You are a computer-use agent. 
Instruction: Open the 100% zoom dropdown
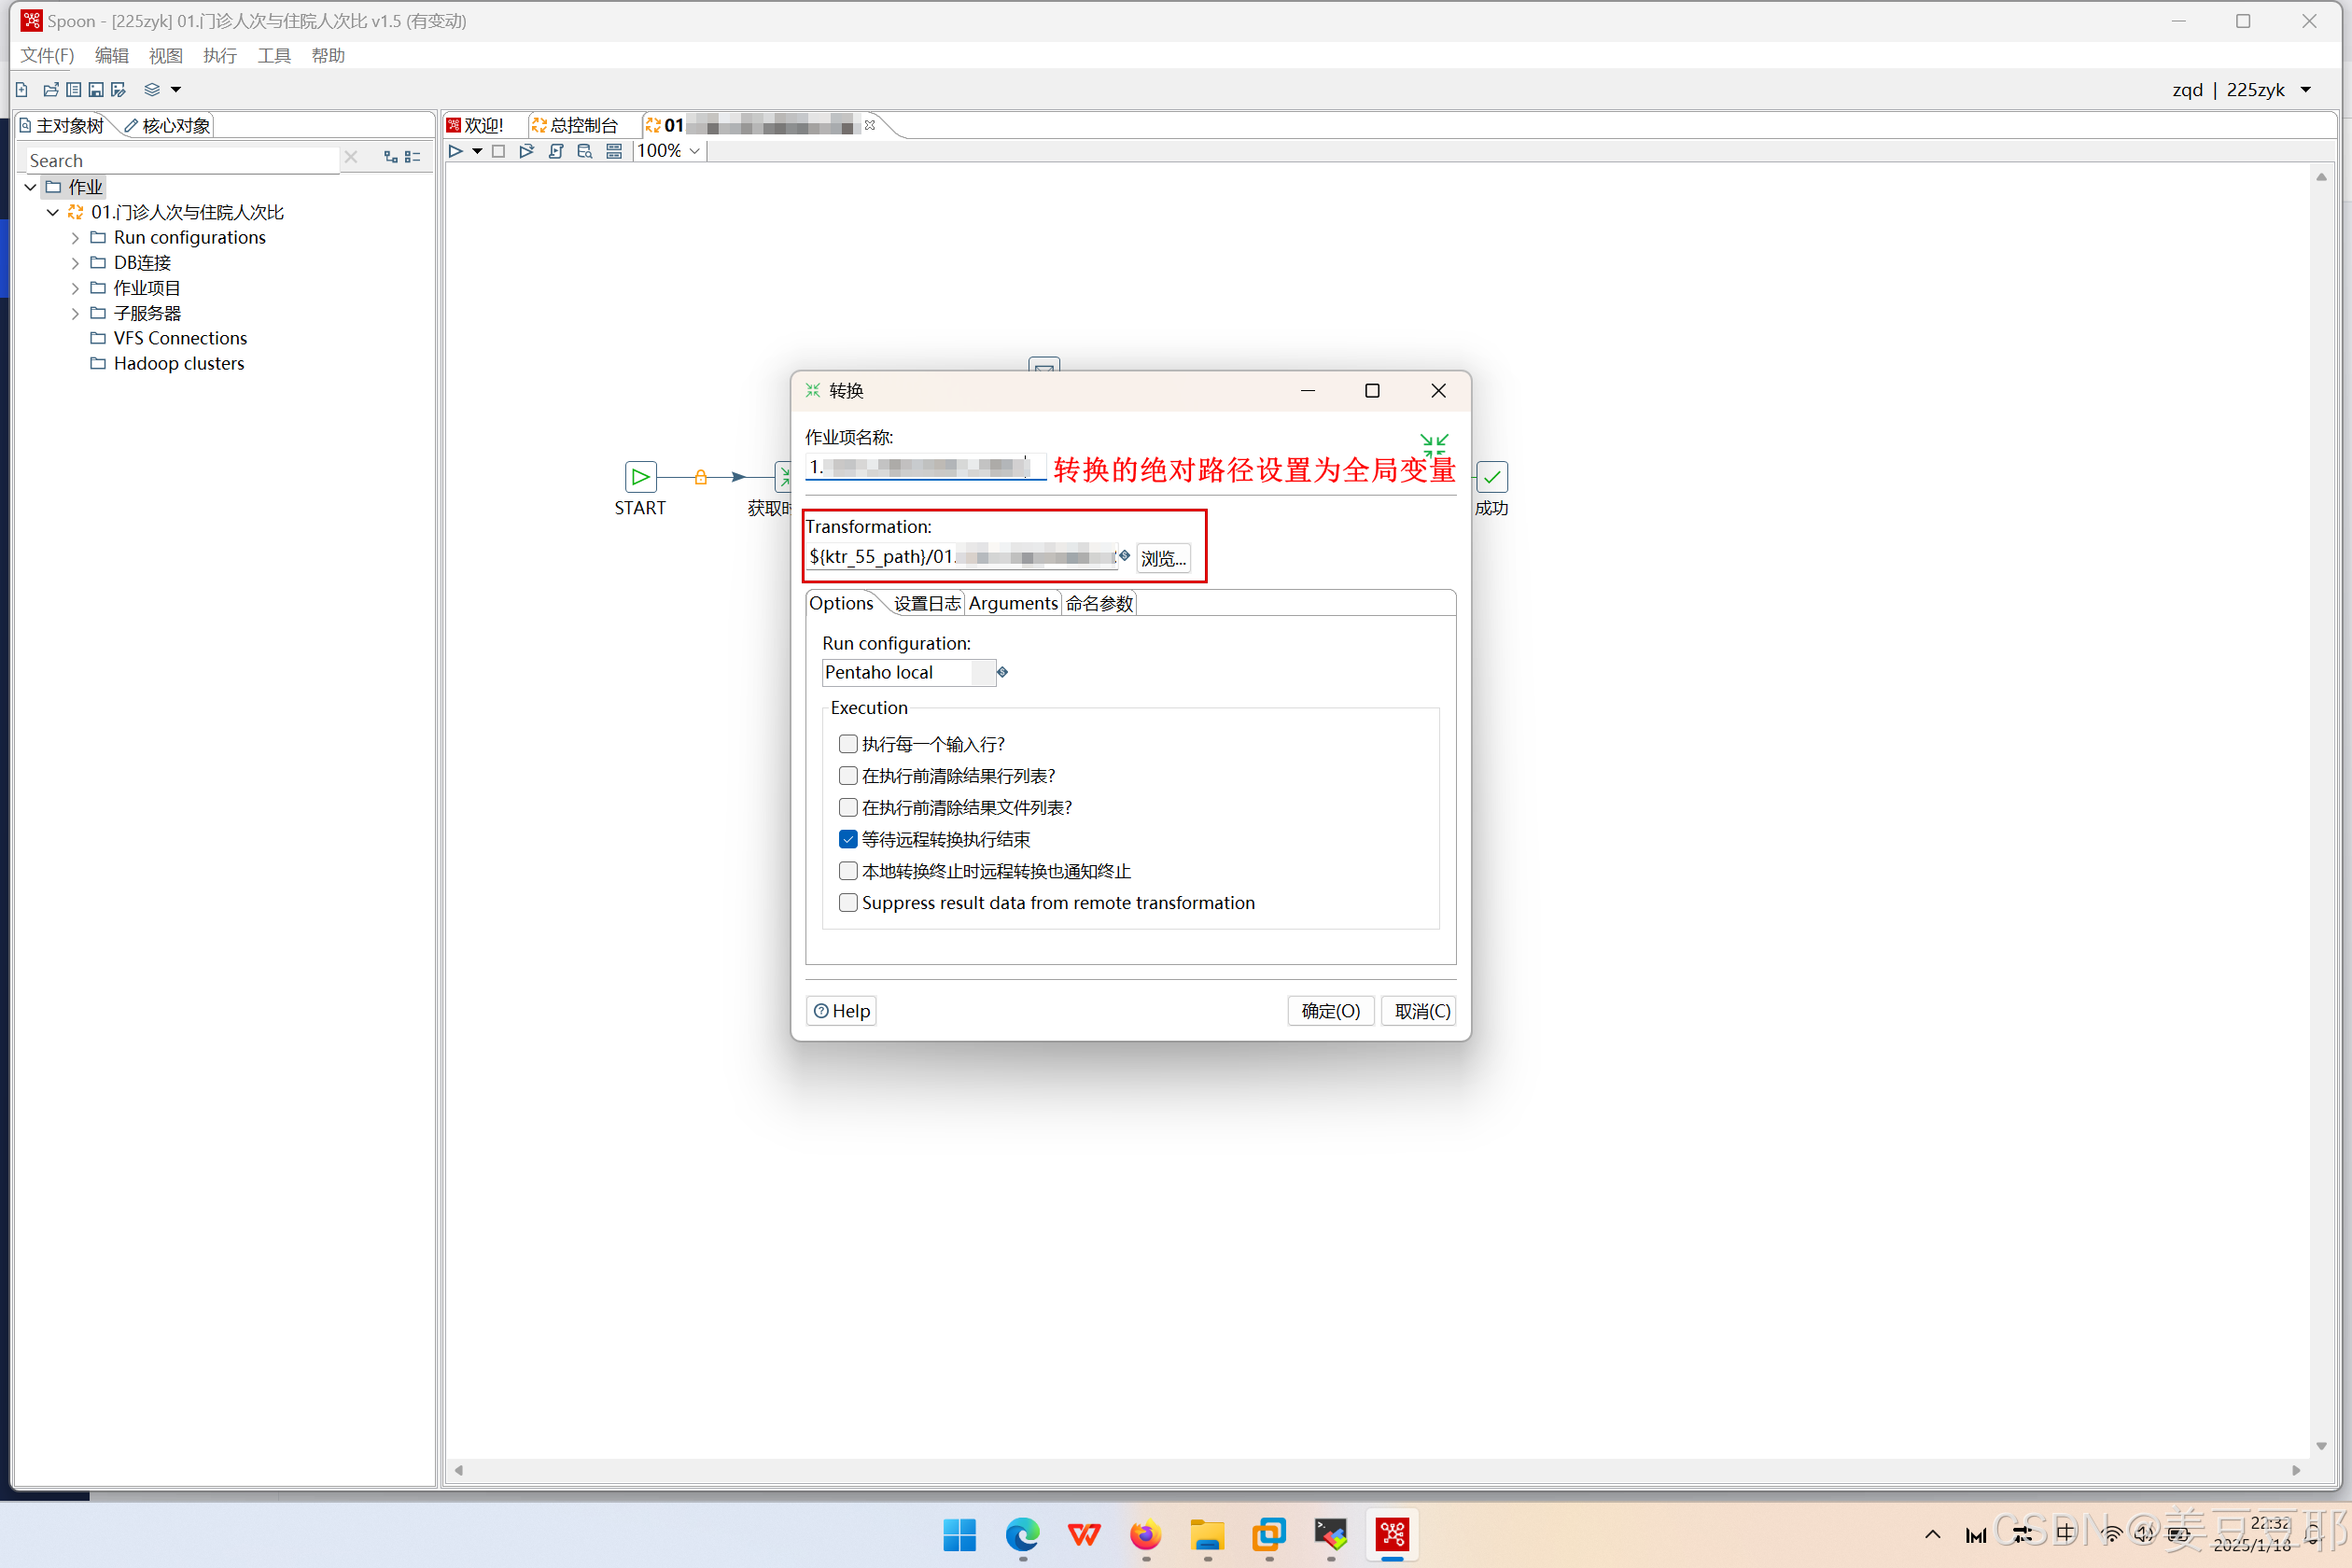click(x=695, y=151)
